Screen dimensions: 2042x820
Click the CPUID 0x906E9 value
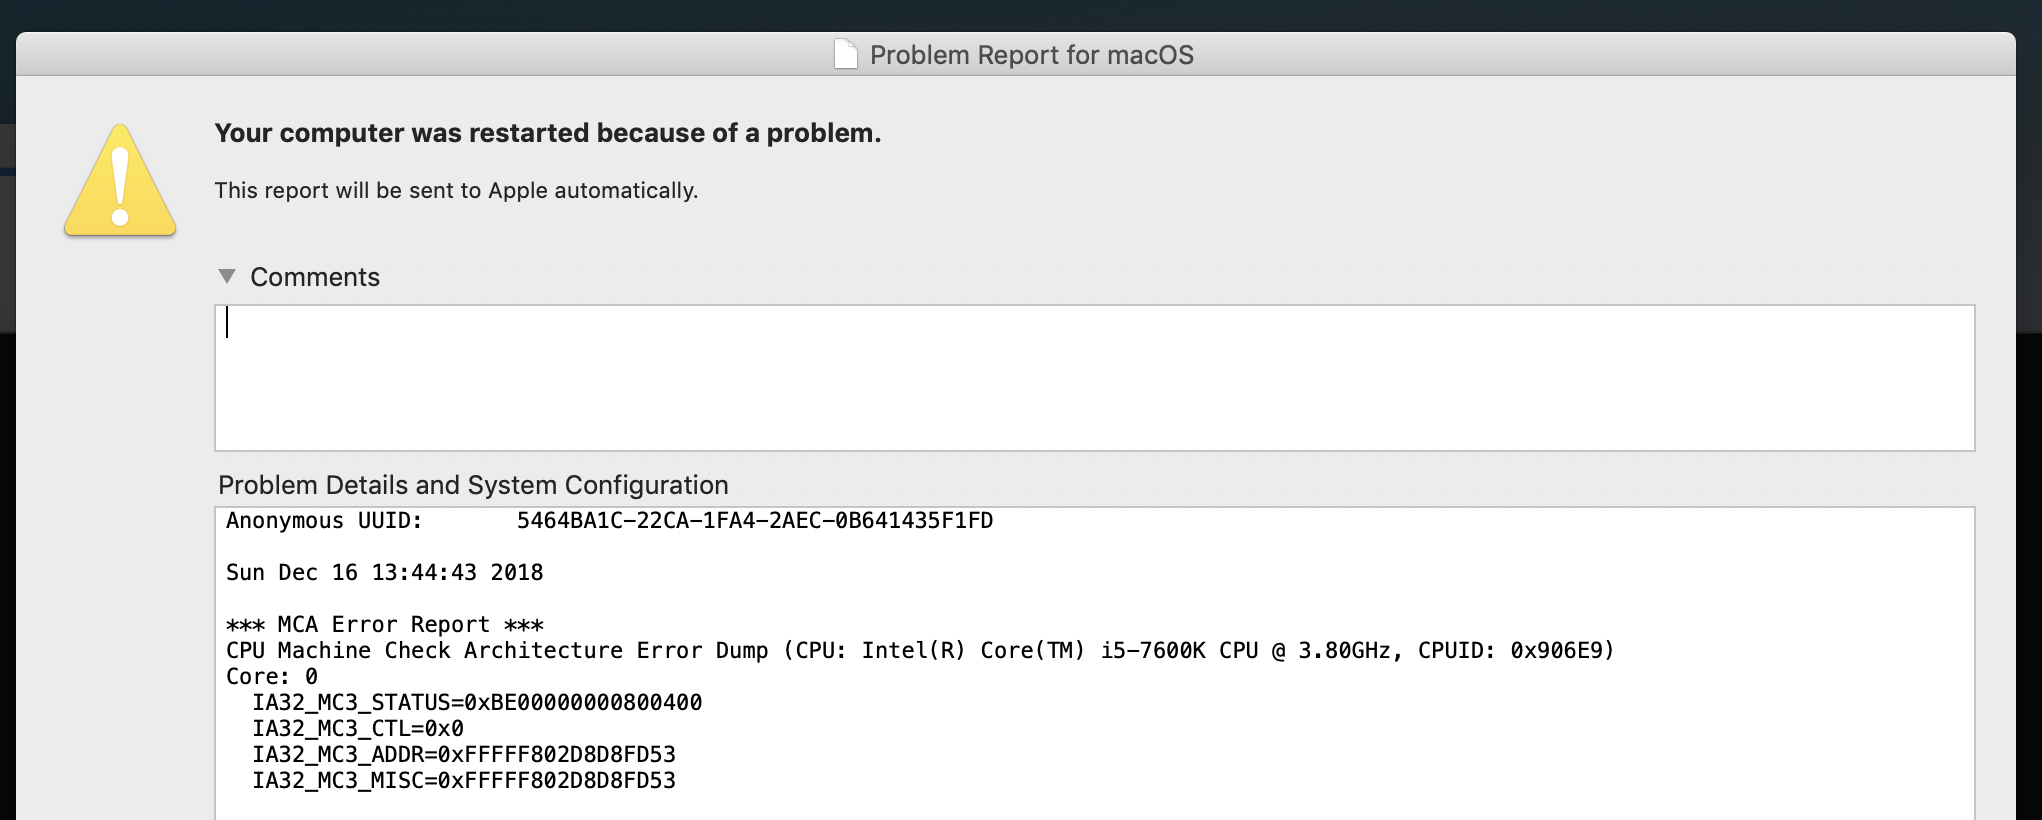pyautogui.click(x=1561, y=651)
